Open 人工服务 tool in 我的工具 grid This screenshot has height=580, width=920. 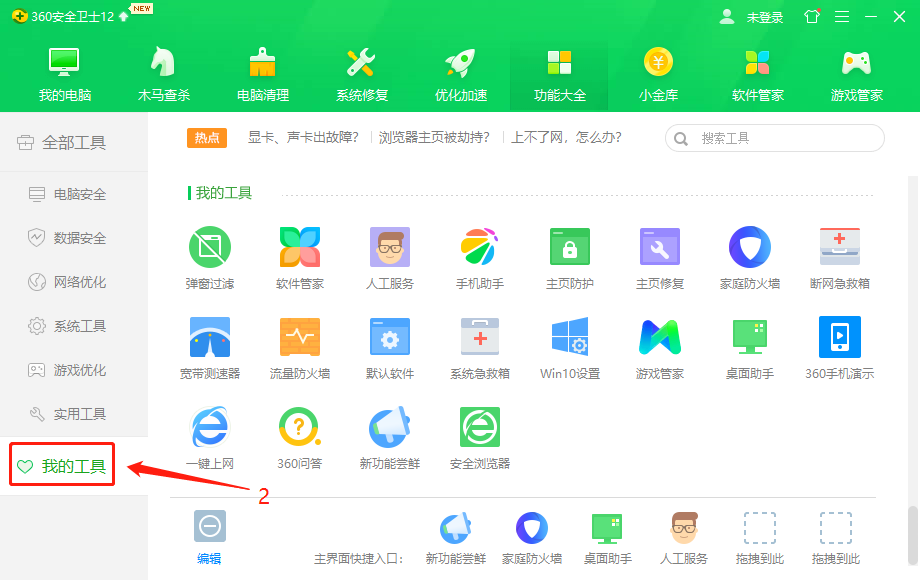(x=390, y=259)
